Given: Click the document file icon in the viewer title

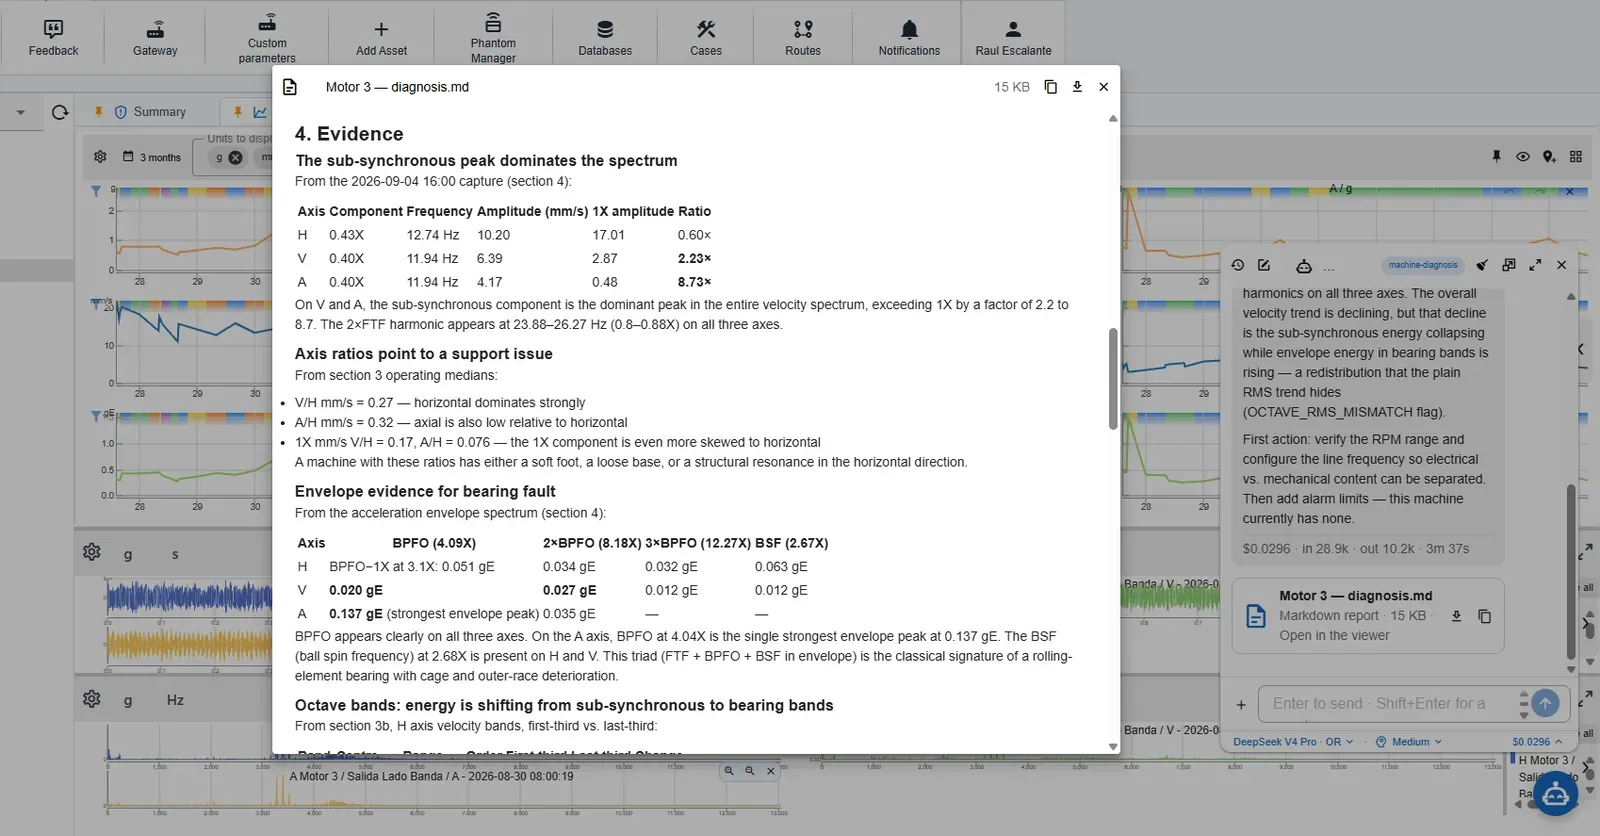Looking at the screenshot, I should [290, 87].
